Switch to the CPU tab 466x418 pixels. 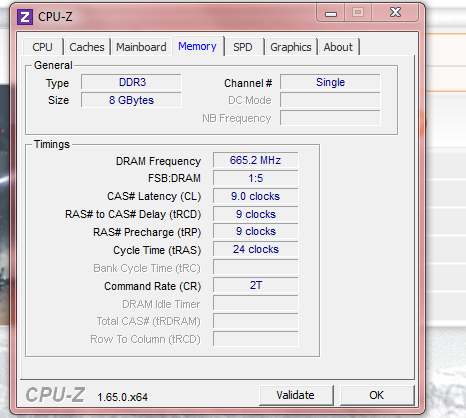pos(42,47)
